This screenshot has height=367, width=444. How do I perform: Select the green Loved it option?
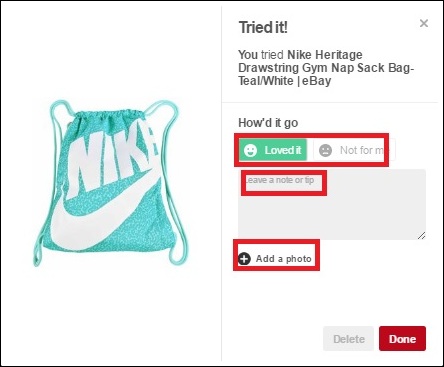tap(273, 150)
